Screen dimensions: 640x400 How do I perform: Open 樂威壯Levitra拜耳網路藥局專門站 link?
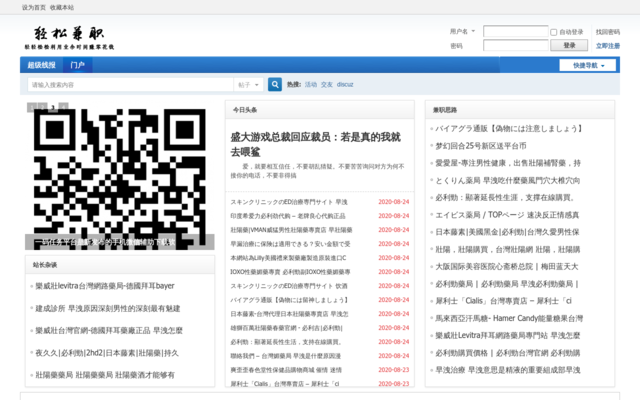click(508, 336)
